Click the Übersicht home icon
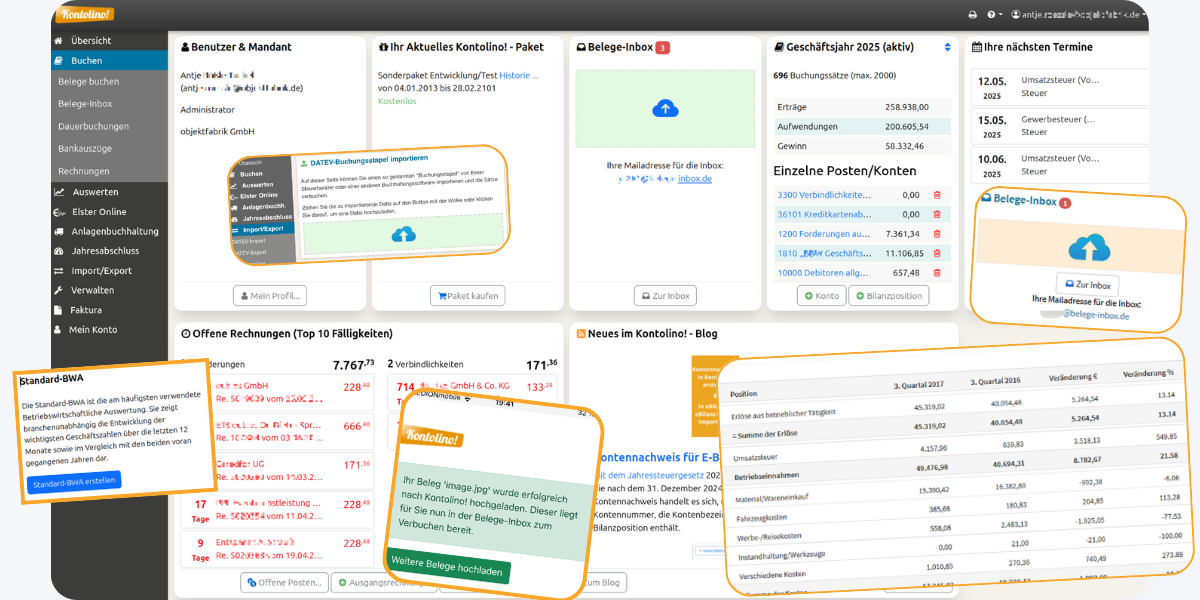The image size is (1200, 600). point(59,41)
